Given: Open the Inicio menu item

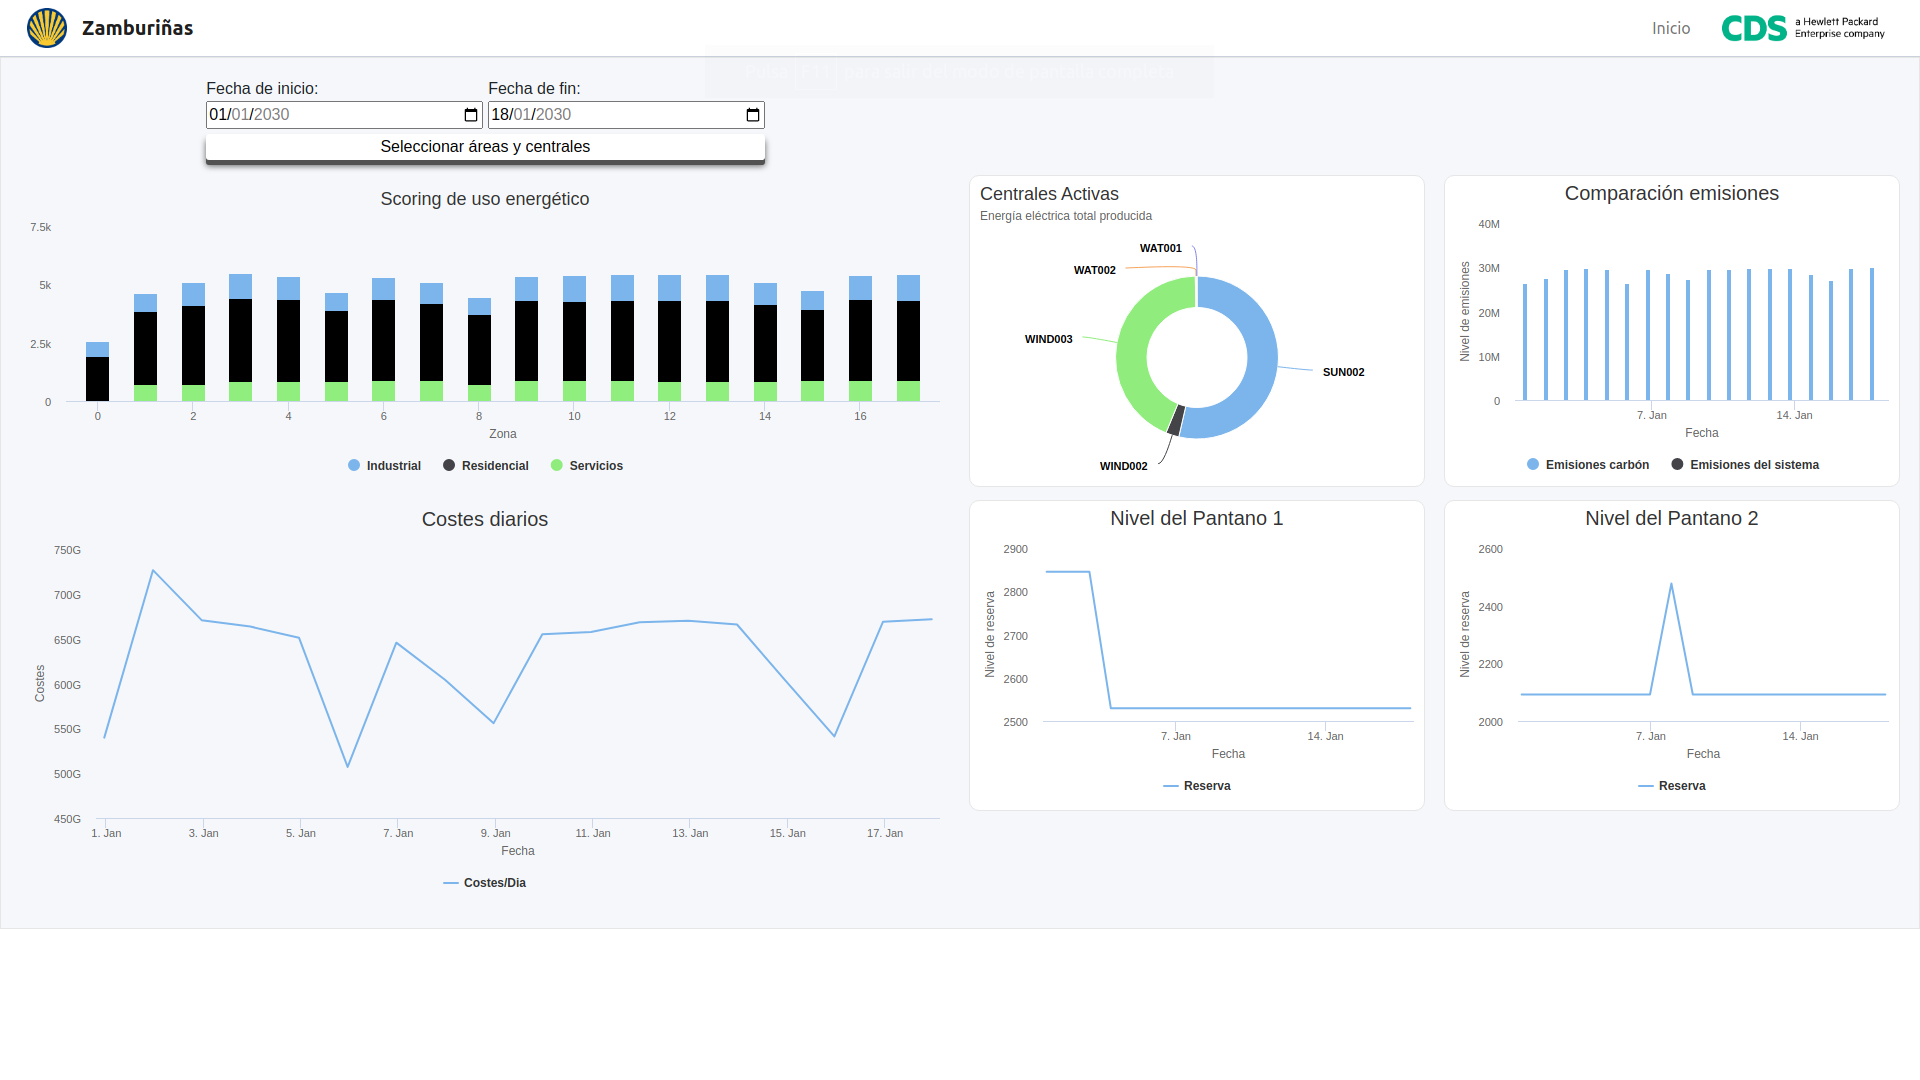Looking at the screenshot, I should coord(1671,28).
